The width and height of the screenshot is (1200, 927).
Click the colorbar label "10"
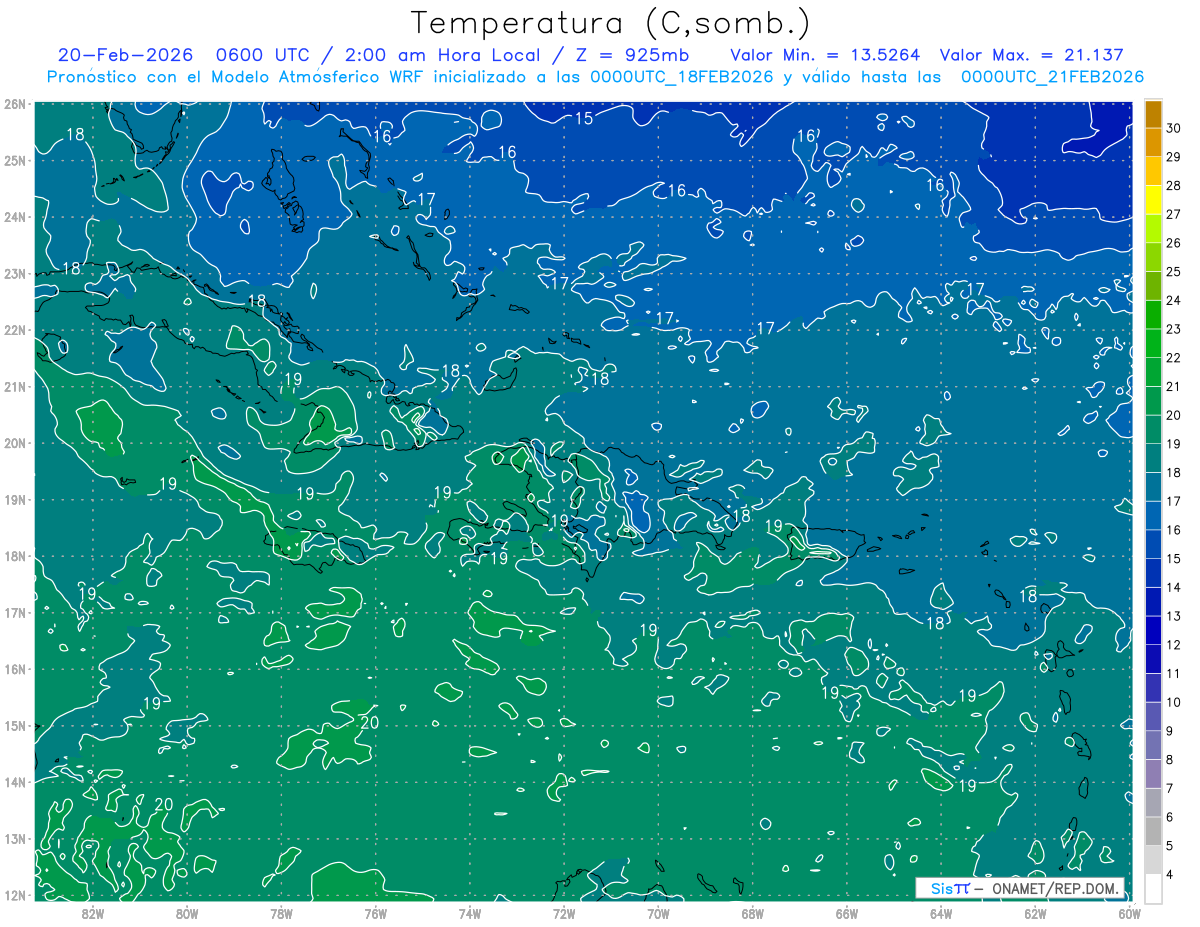(x=1174, y=703)
